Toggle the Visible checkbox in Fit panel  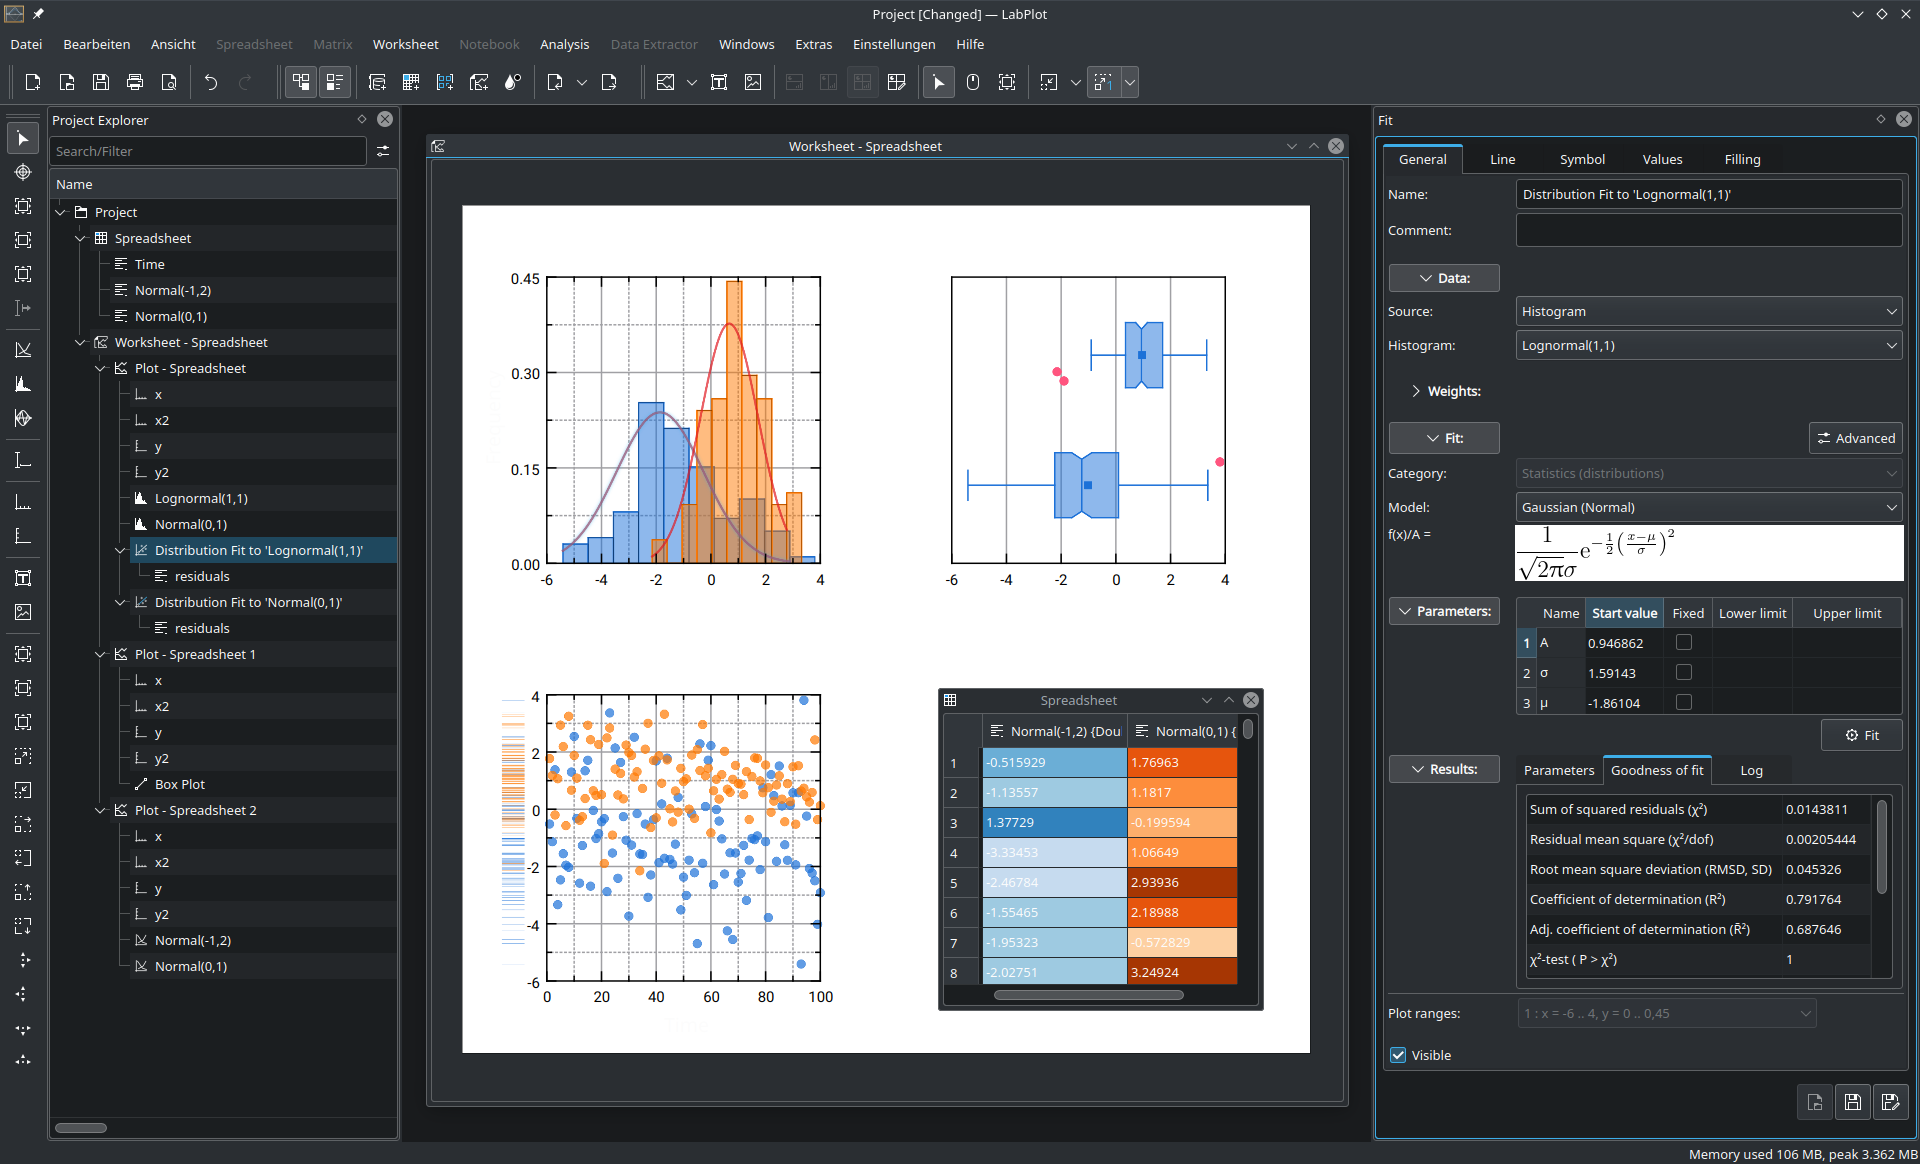(1397, 1054)
